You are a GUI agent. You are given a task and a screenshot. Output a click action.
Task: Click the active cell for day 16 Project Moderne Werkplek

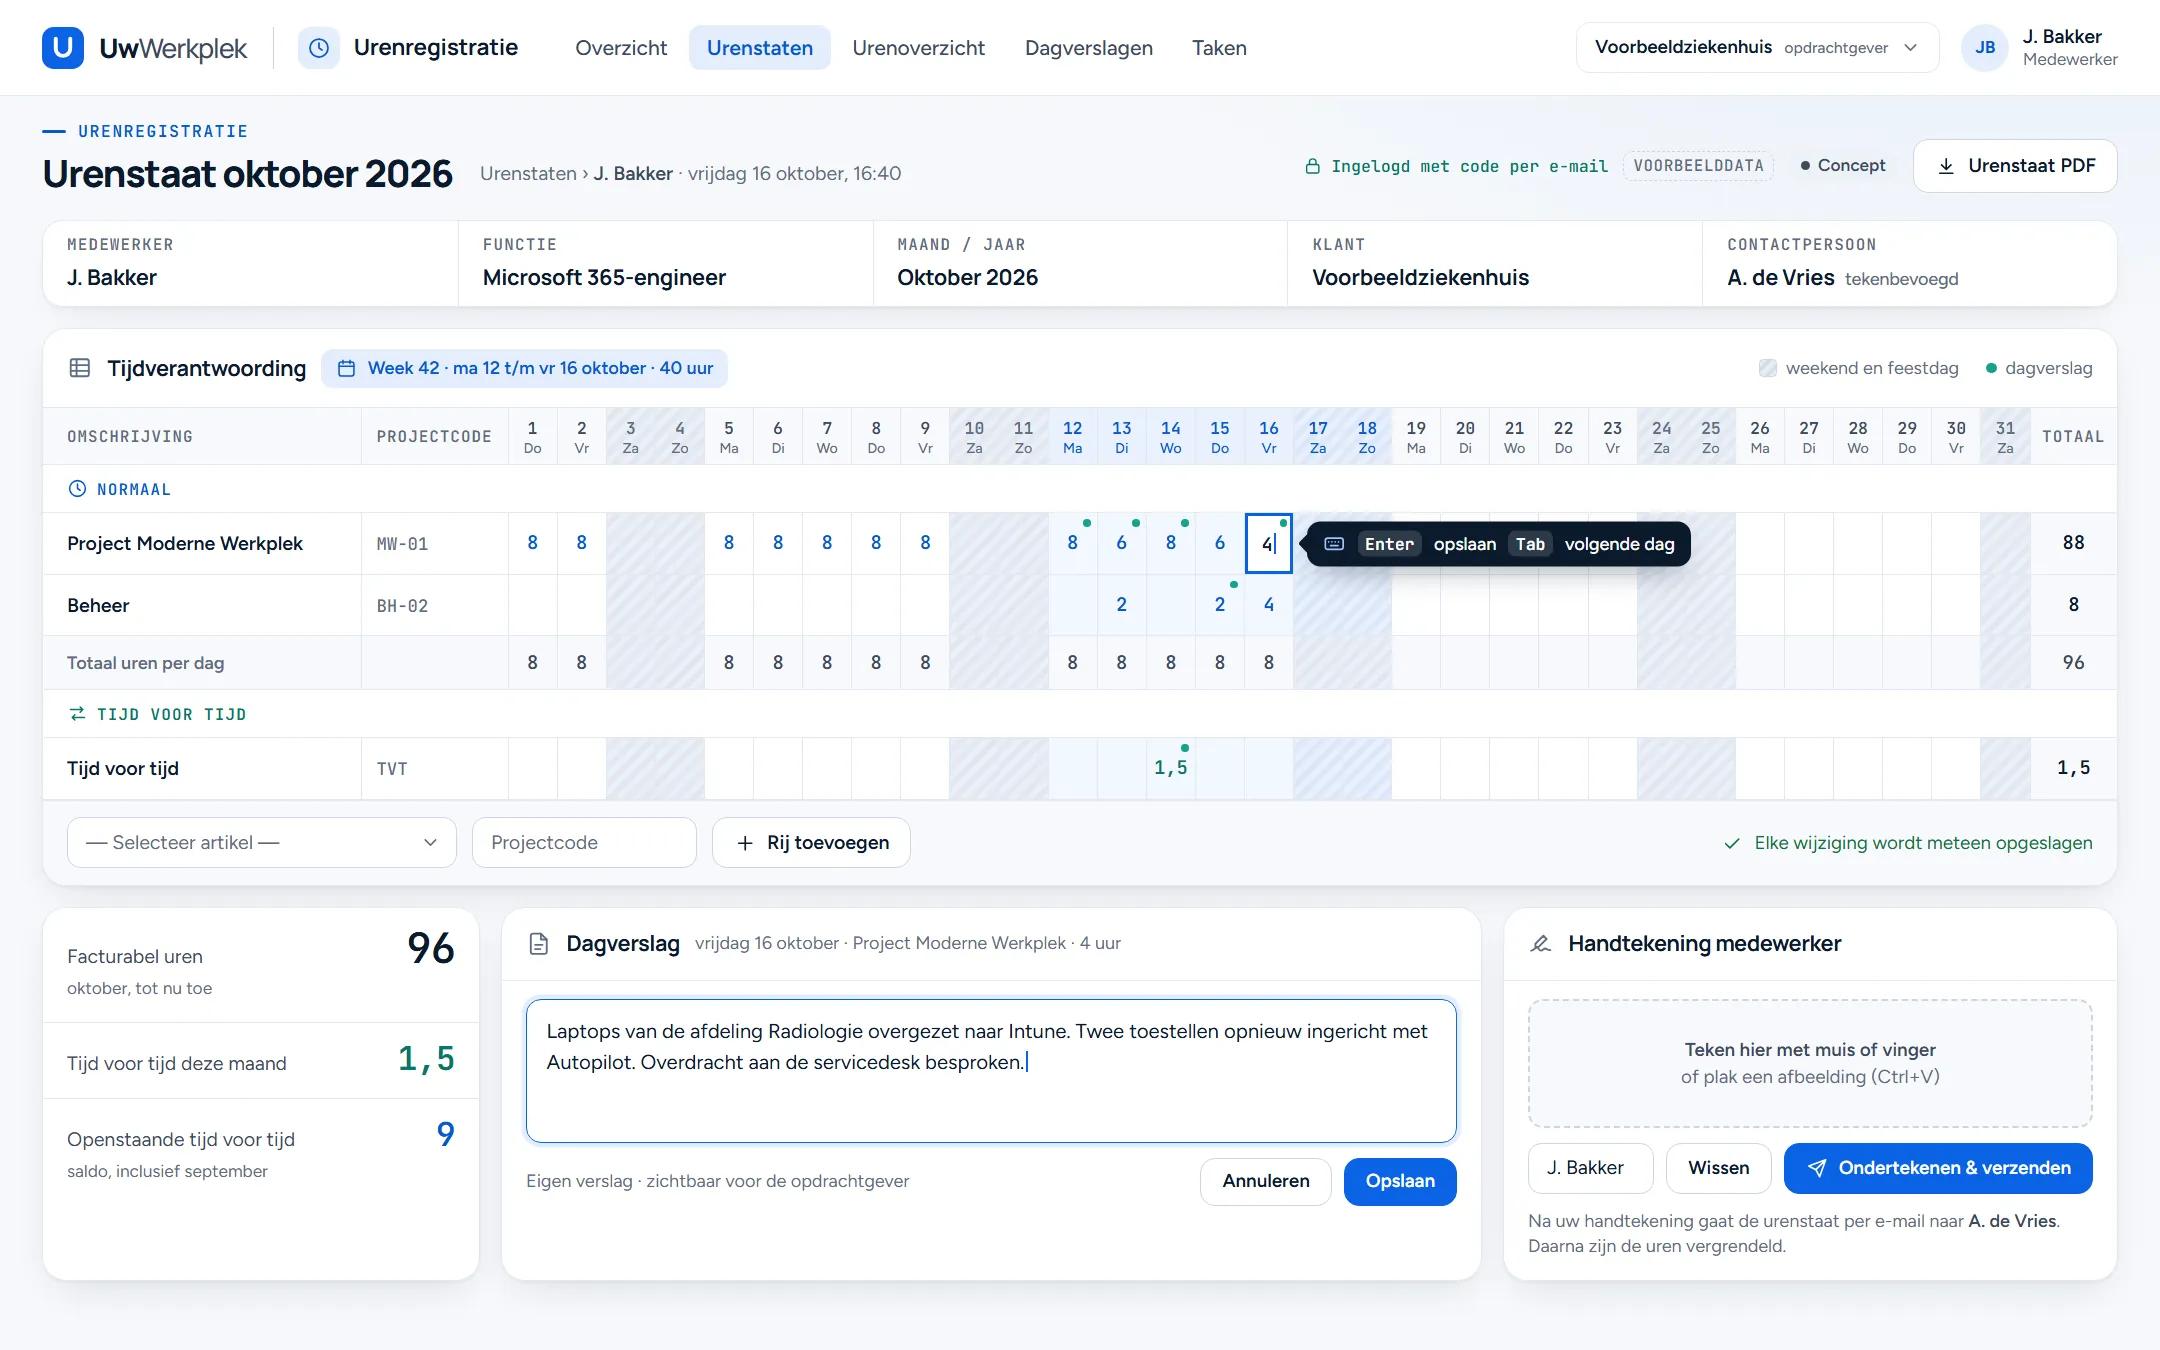tap(1269, 544)
